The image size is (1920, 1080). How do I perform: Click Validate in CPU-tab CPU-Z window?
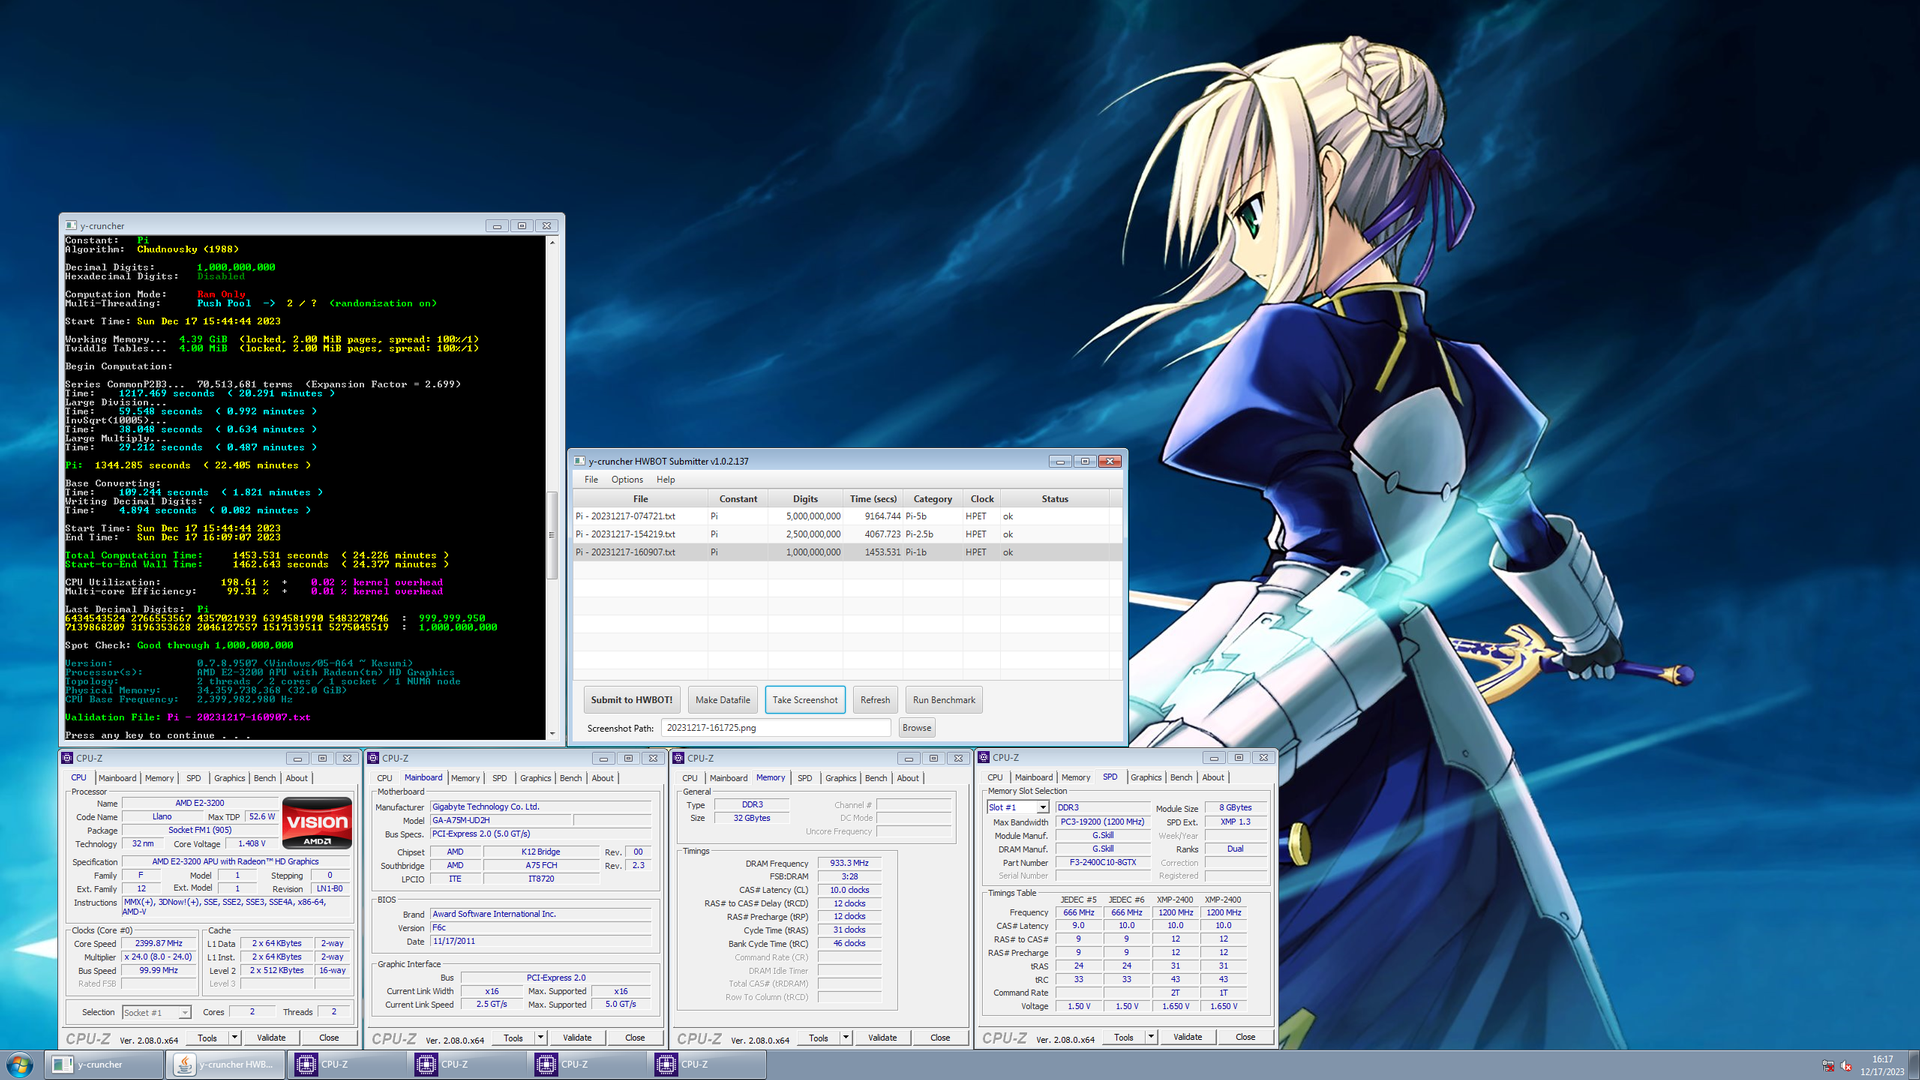[x=271, y=1038]
